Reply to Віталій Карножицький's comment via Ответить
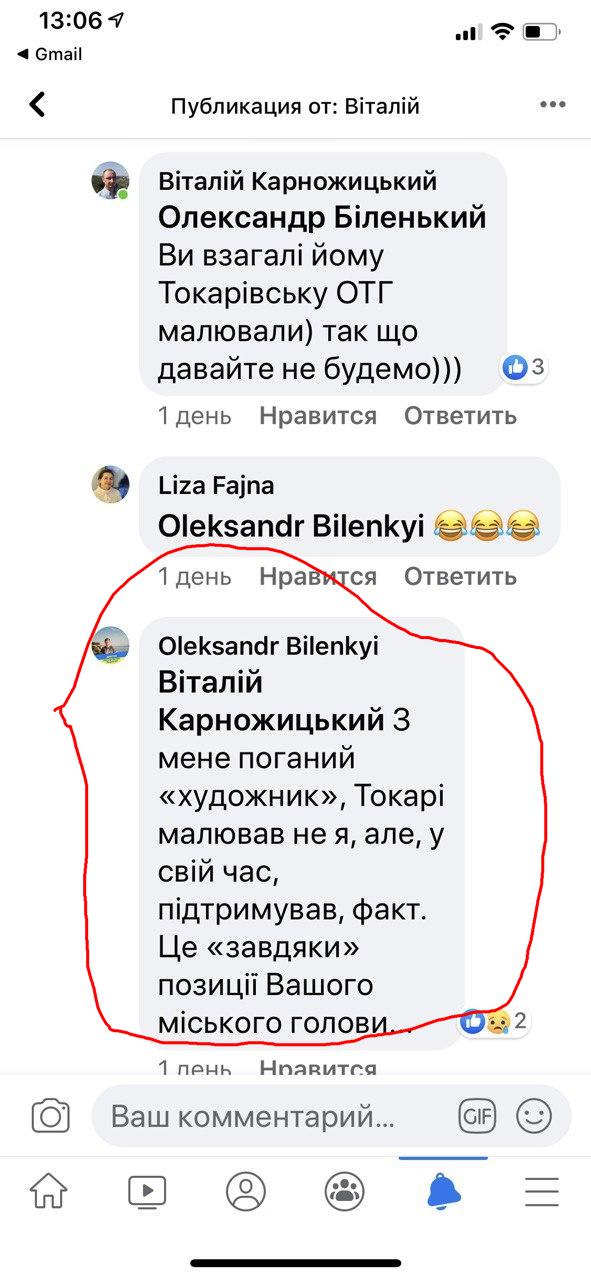 (461, 415)
